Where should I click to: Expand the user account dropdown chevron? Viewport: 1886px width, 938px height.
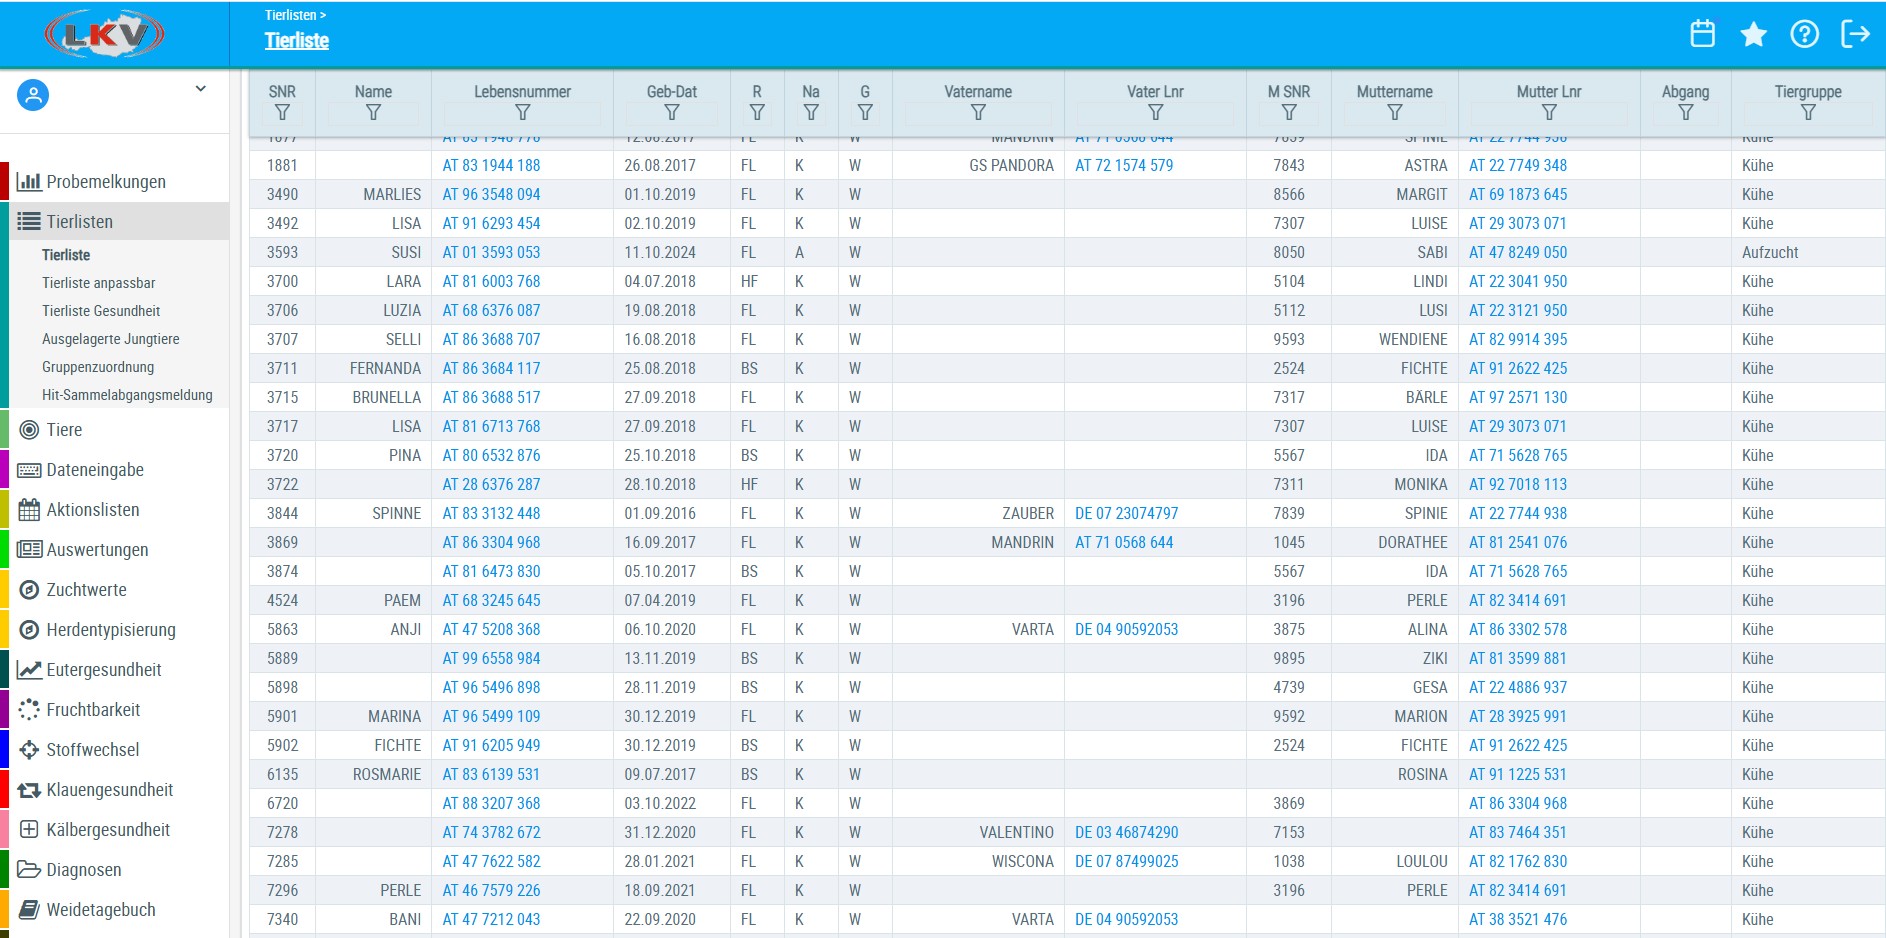coord(200,89)
